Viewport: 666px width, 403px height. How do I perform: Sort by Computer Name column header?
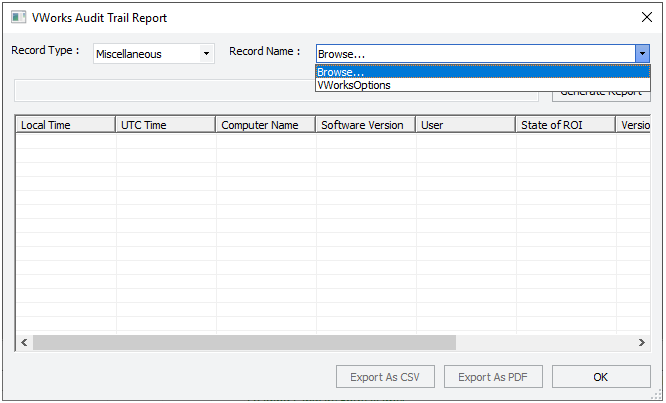point(265,125)
